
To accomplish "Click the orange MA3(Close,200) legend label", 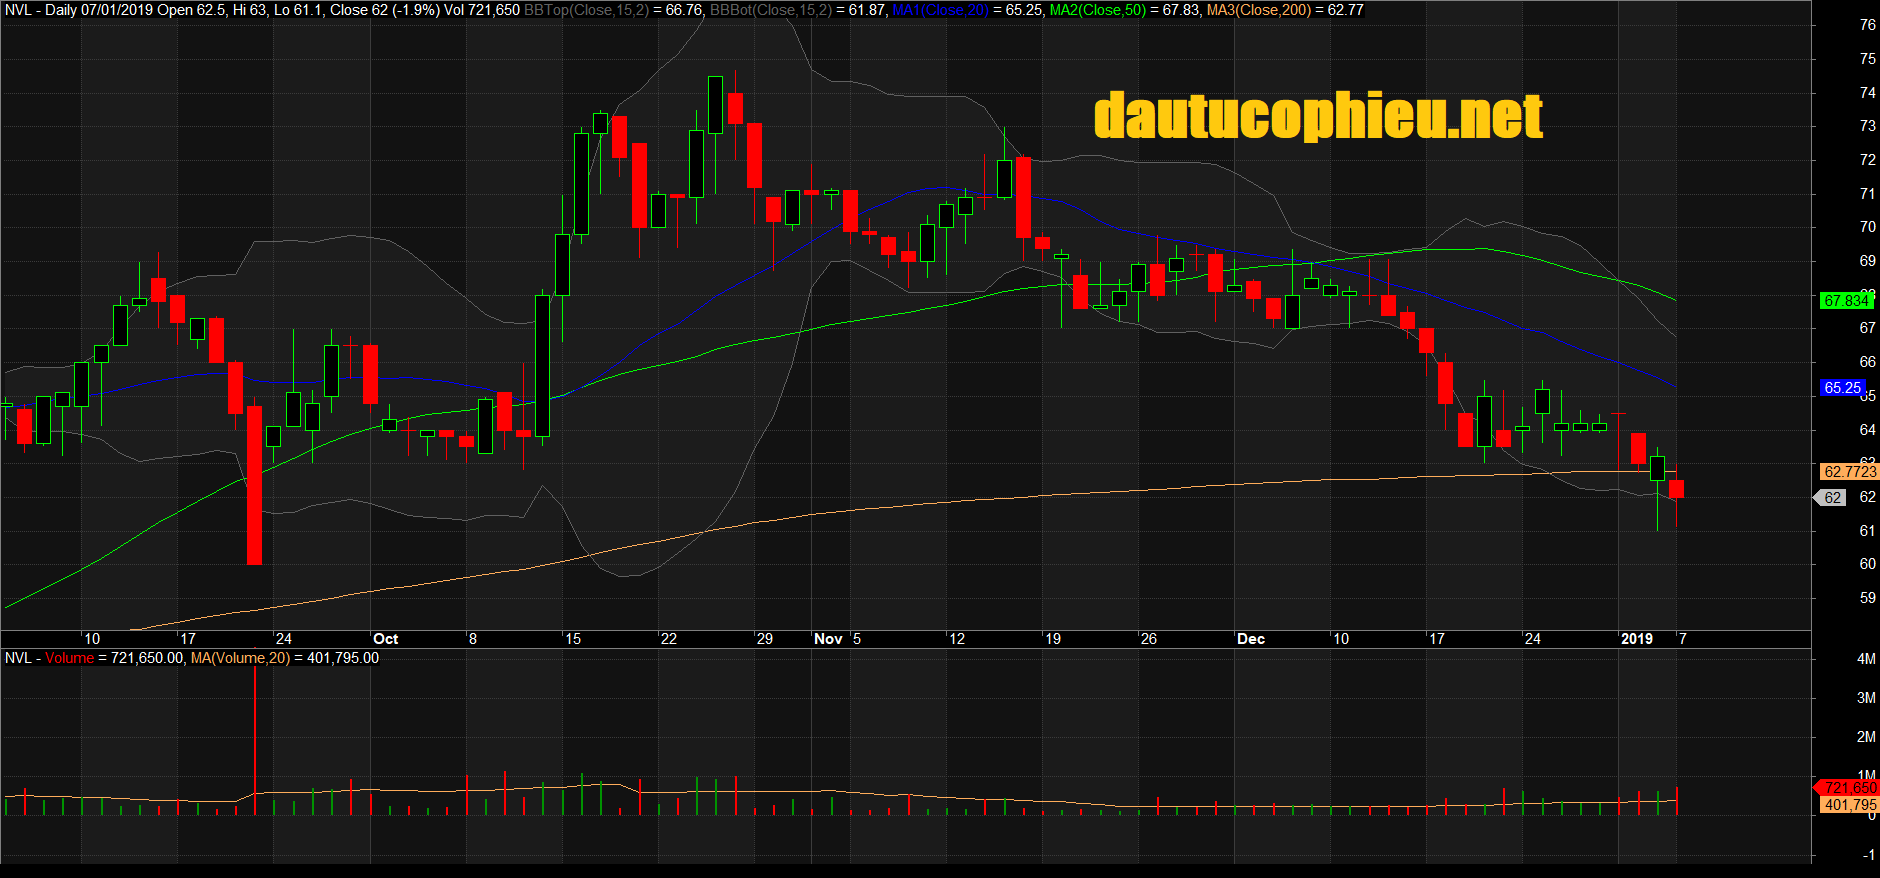I will point(1258,10).
